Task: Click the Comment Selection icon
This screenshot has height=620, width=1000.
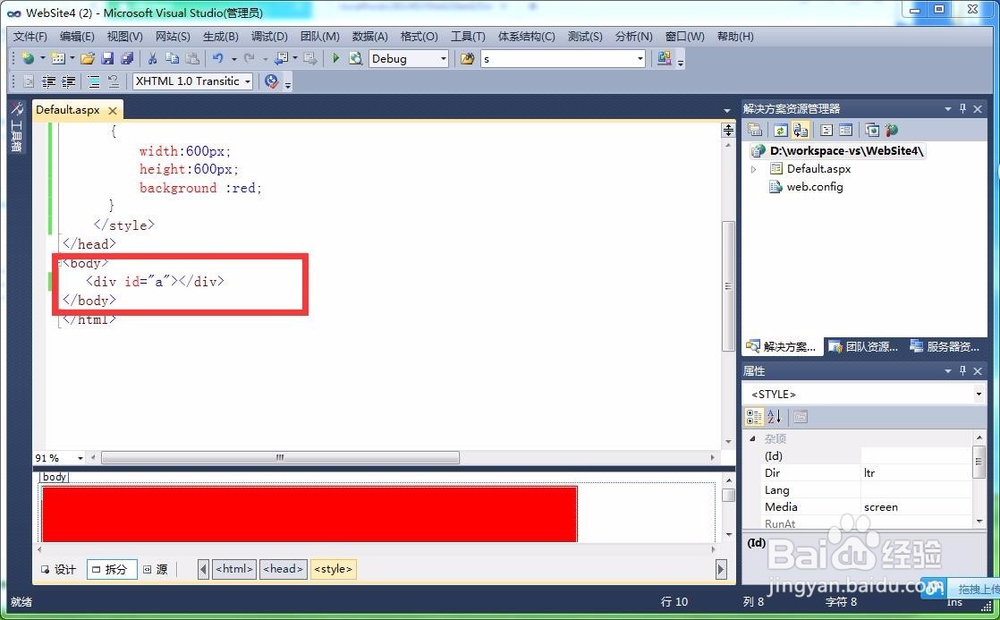Action: click(x=94, y=82)
